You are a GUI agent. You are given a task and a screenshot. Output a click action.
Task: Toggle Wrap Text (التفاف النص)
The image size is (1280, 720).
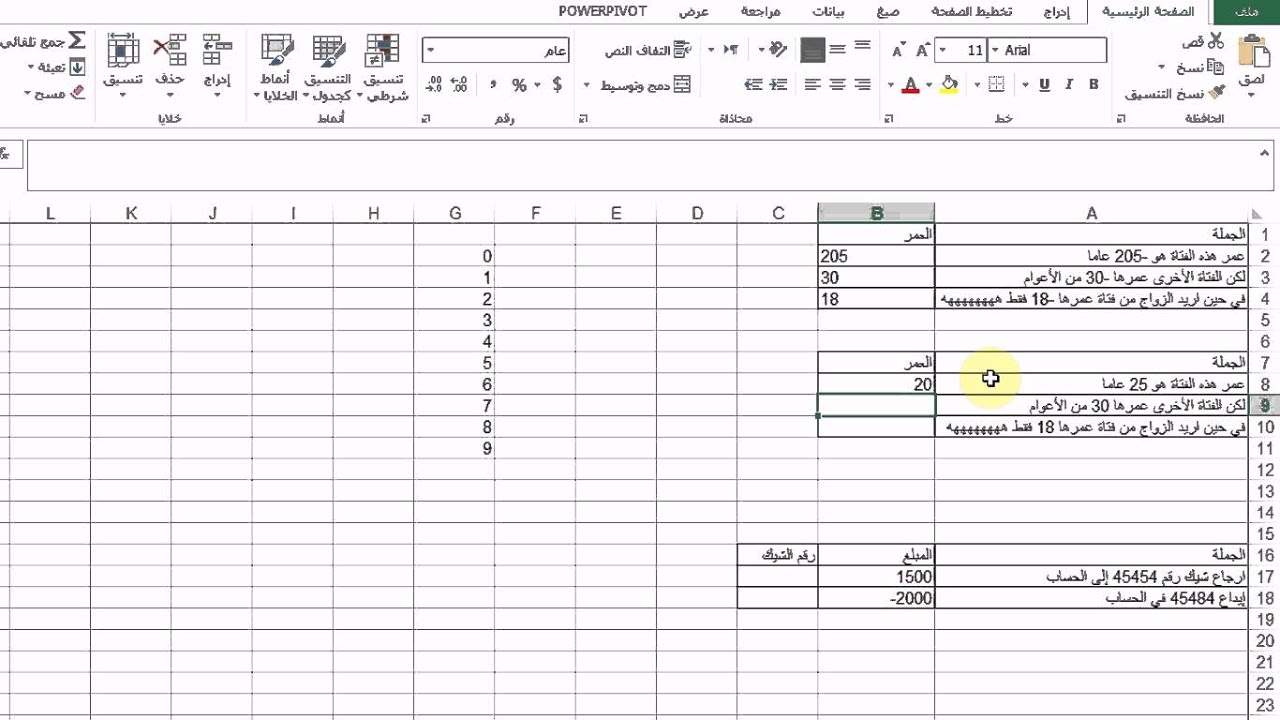point(649,49)
